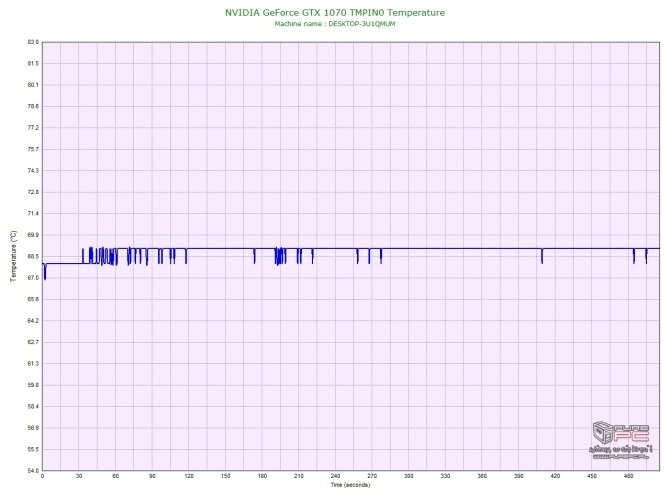Screen dimensions: 670x502
Task: Click the 30 seconds mark on time axis
Action: [79, 476]
